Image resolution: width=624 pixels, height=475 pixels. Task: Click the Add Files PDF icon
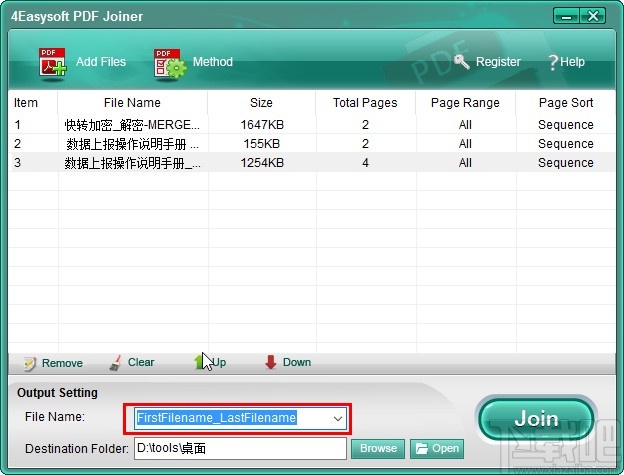pos(53,62)
